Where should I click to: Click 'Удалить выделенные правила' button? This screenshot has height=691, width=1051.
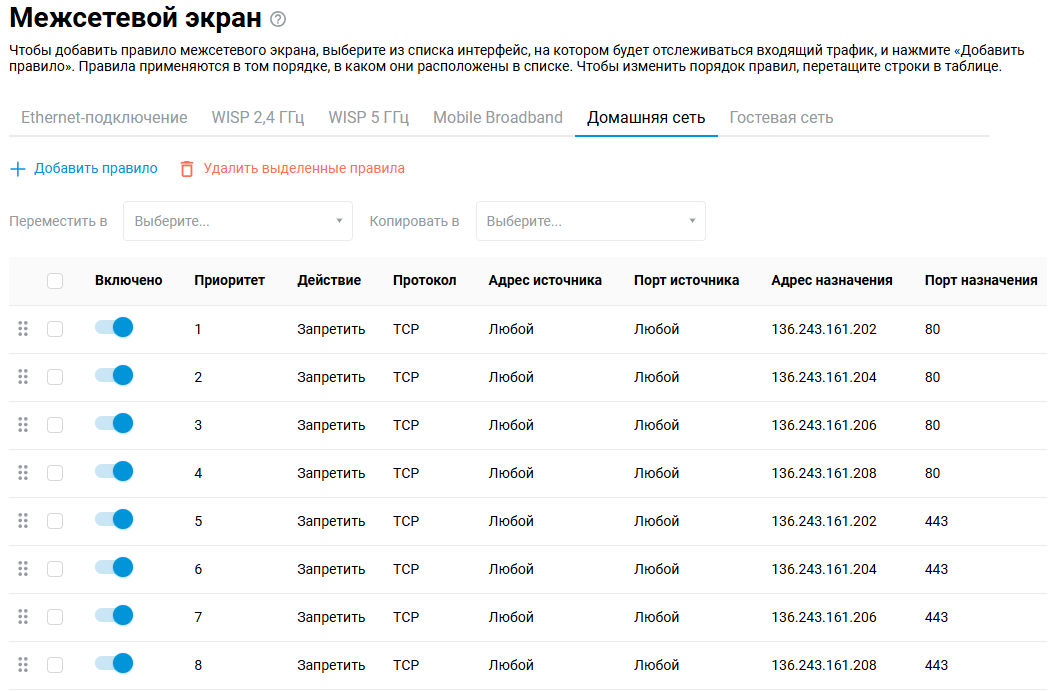tap(304, 169)
